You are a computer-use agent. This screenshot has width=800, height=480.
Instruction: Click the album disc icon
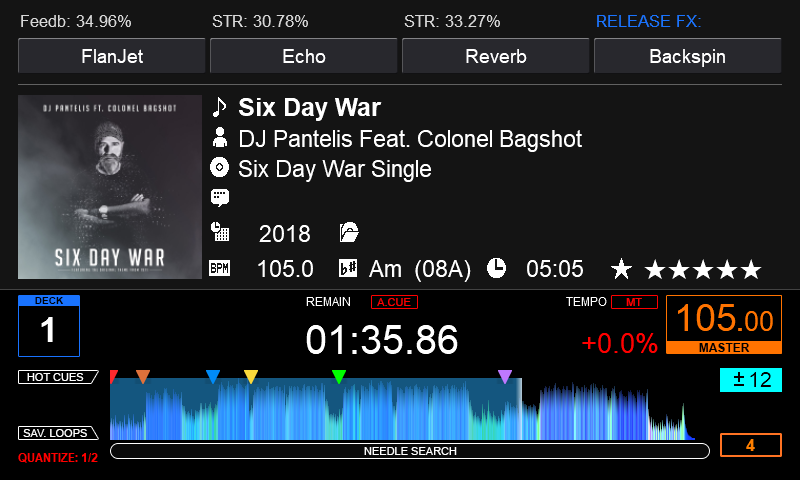[220, 168]
